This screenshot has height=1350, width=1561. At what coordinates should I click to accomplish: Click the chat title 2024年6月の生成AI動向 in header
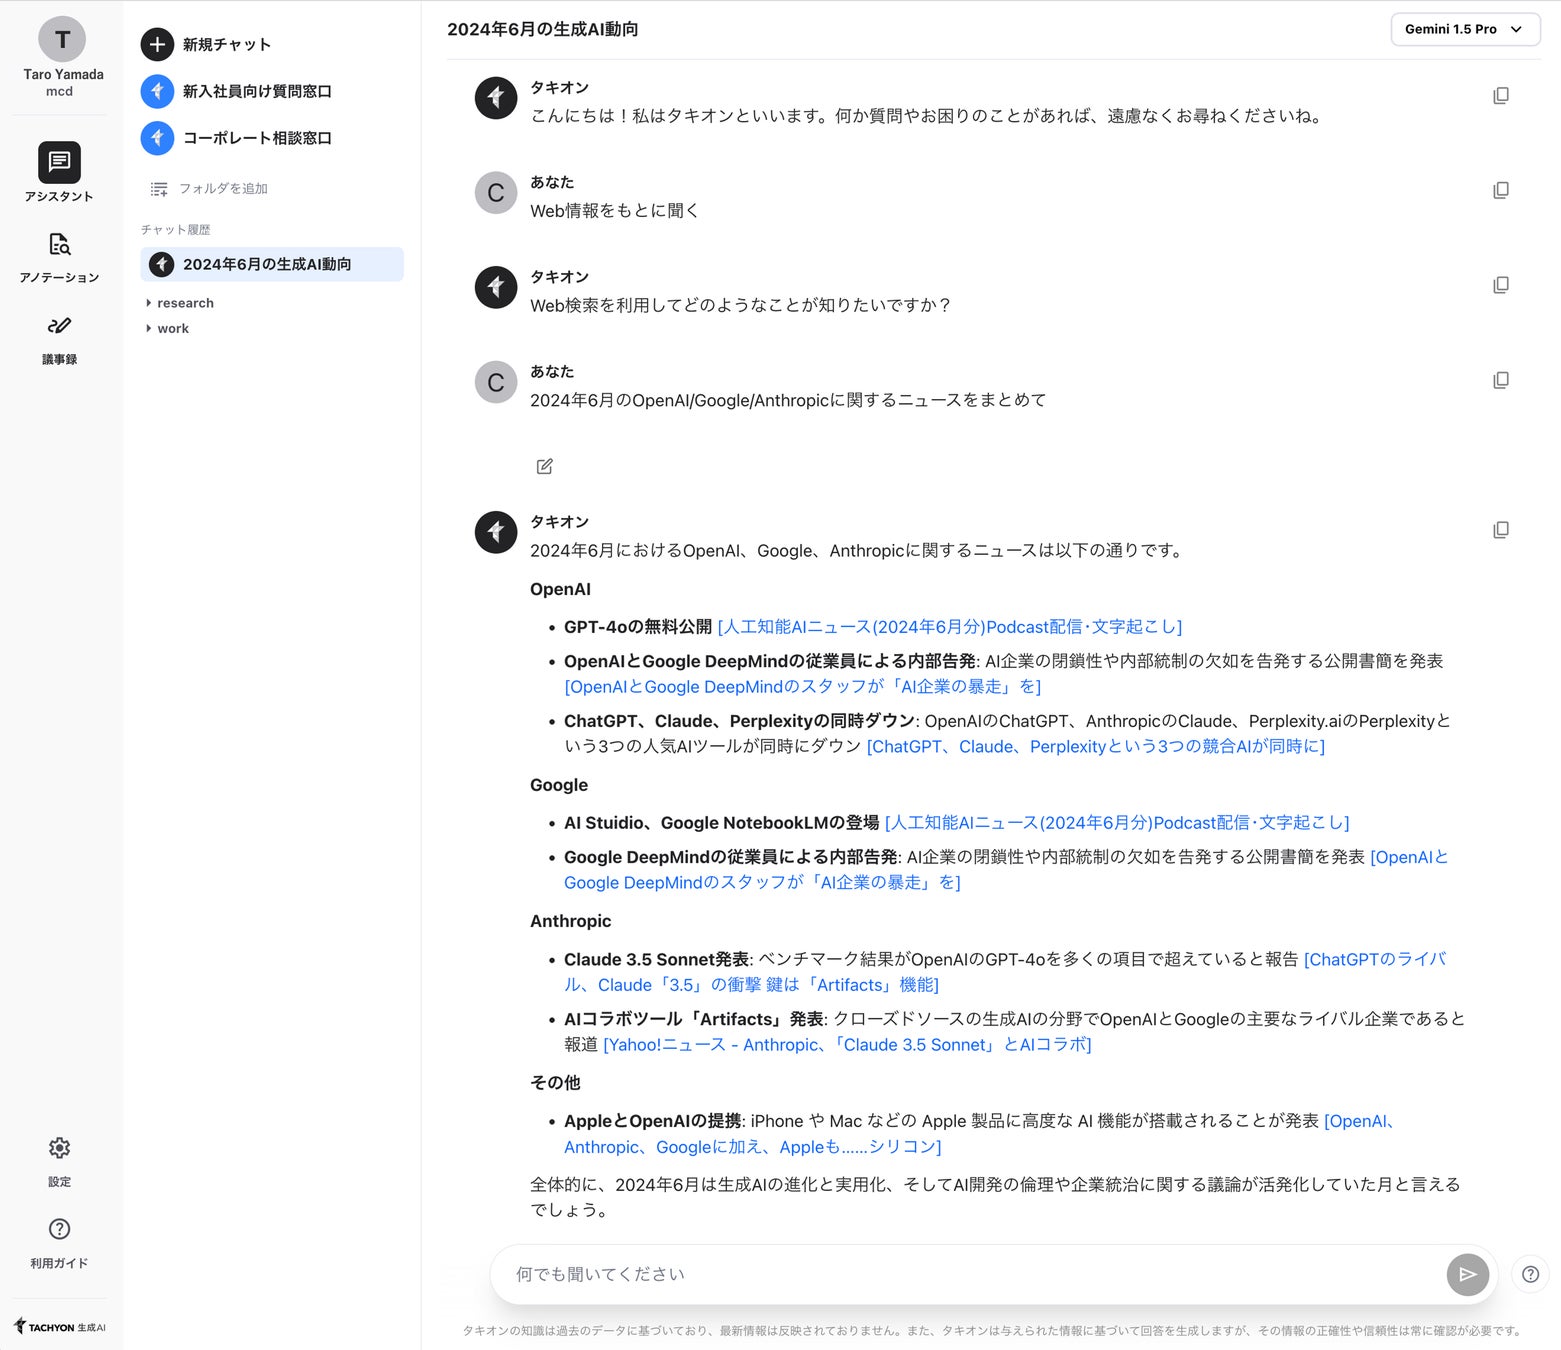click(543, 30)
